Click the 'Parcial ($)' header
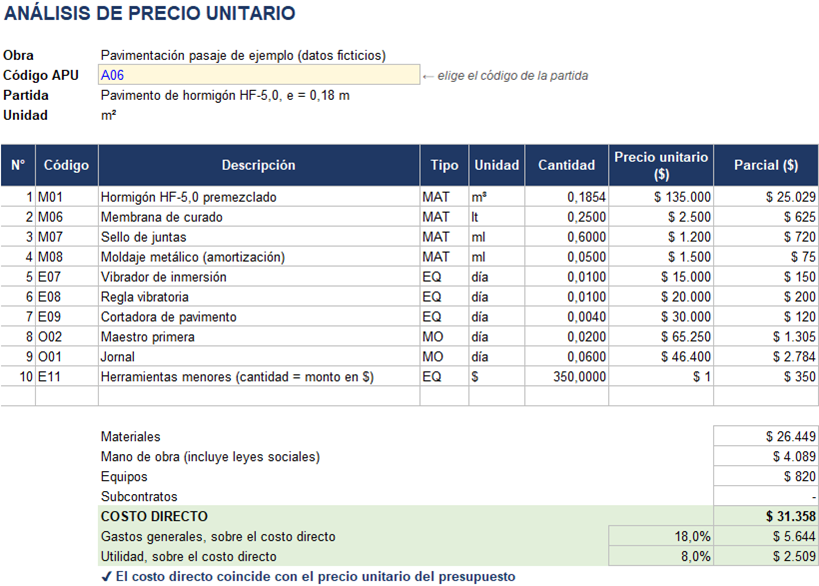The image size is (819, 586). point(766,165)
